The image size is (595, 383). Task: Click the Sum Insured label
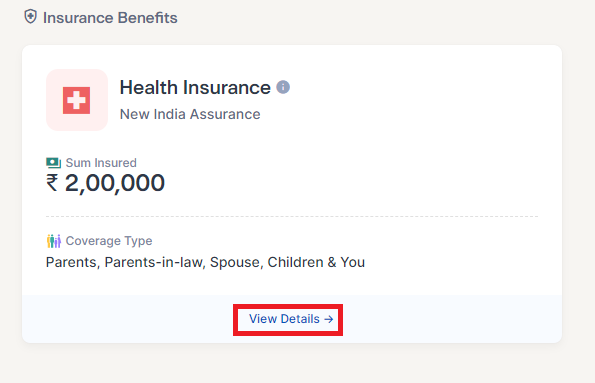click(x=101, y=163)
